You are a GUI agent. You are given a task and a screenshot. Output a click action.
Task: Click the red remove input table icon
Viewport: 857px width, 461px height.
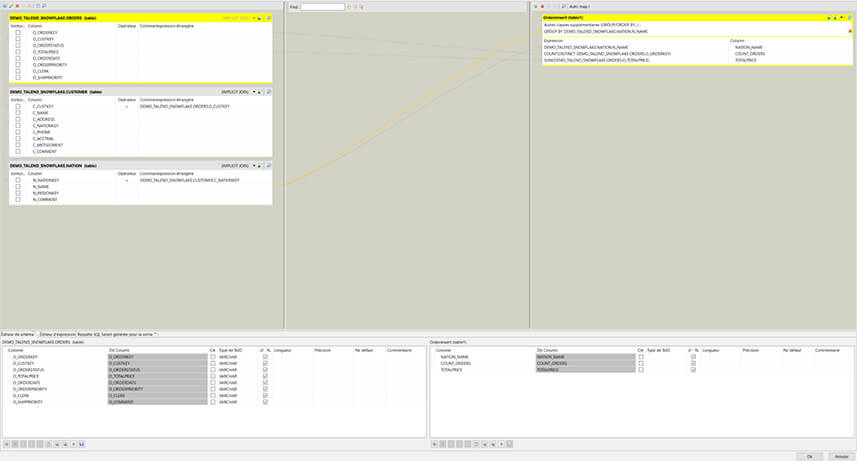[x=17, y=6]
